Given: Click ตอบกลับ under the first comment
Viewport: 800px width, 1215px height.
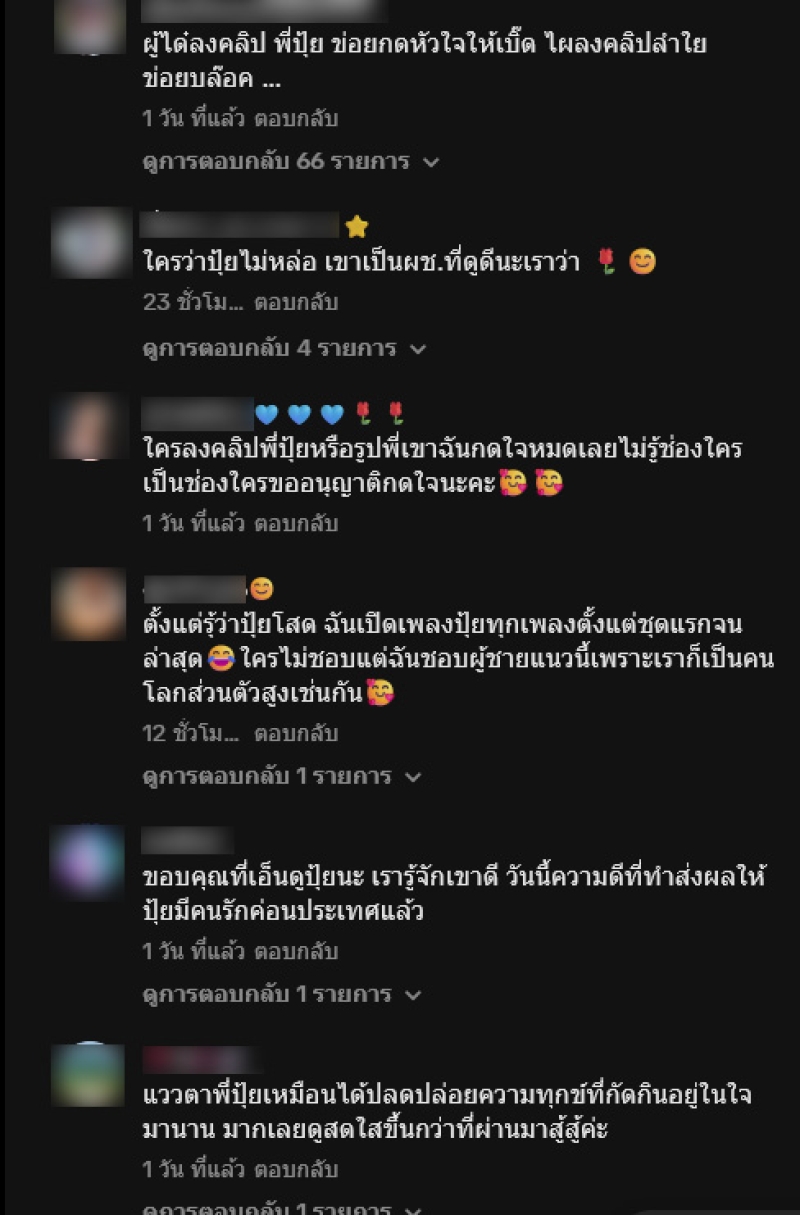Looking at the screenshot, I should point(296,118).
